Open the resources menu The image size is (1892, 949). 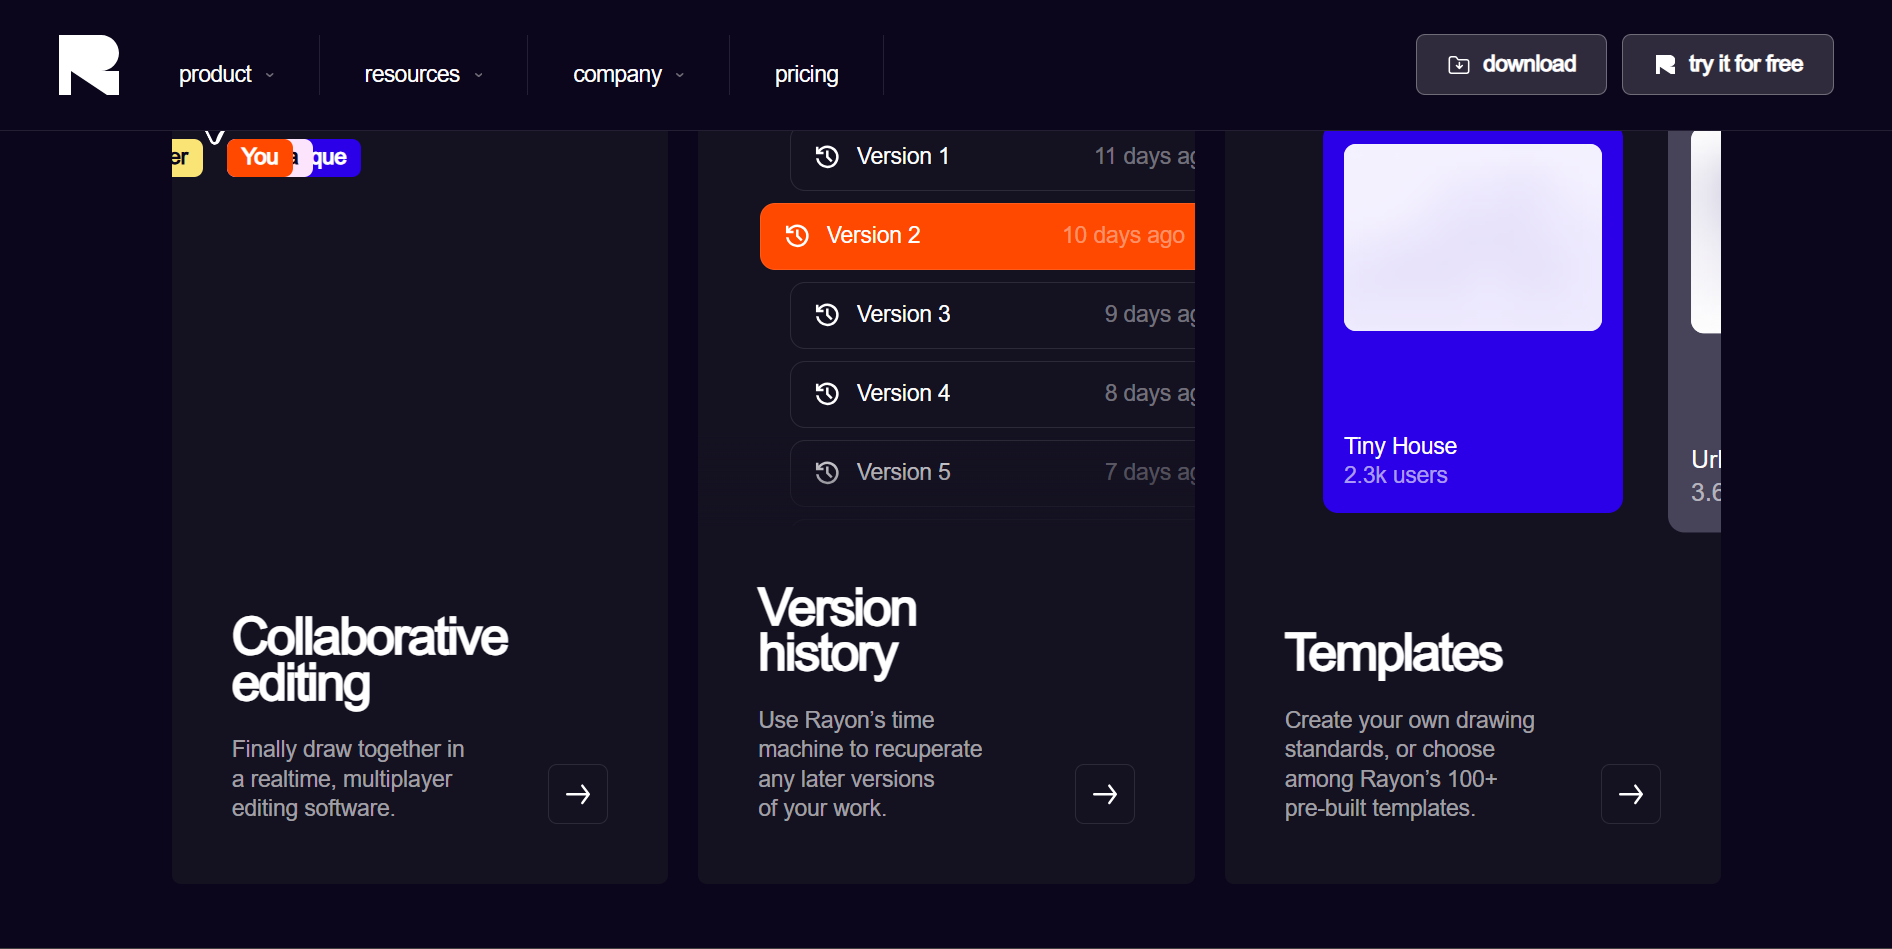pyautogui.click(x=424, y=74)
